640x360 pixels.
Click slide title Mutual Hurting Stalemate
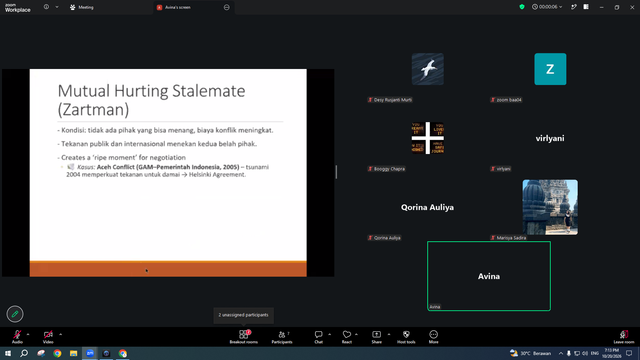tap(151, 100)
